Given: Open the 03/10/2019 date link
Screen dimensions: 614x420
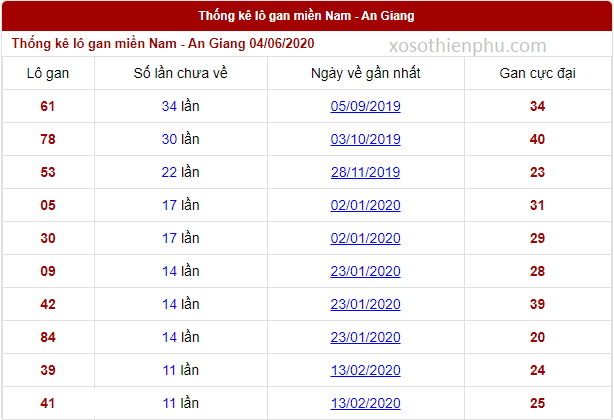Looking at the screenshot, I should point(365,139).
